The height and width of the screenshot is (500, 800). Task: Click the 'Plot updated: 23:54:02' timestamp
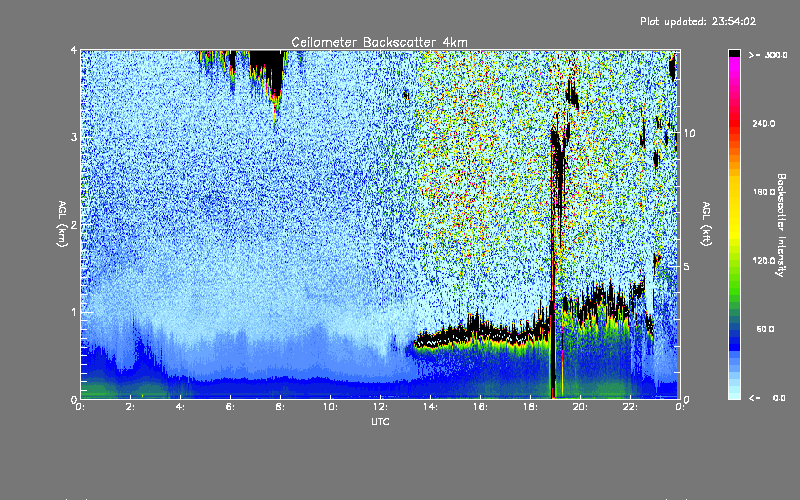coord(698,21)
